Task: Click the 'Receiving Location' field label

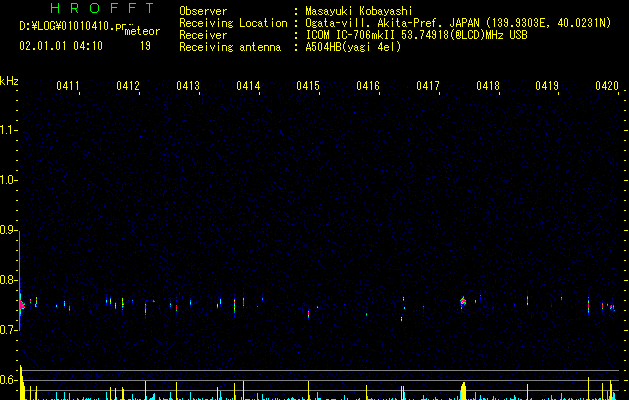Action: click(x=233, y=23)
